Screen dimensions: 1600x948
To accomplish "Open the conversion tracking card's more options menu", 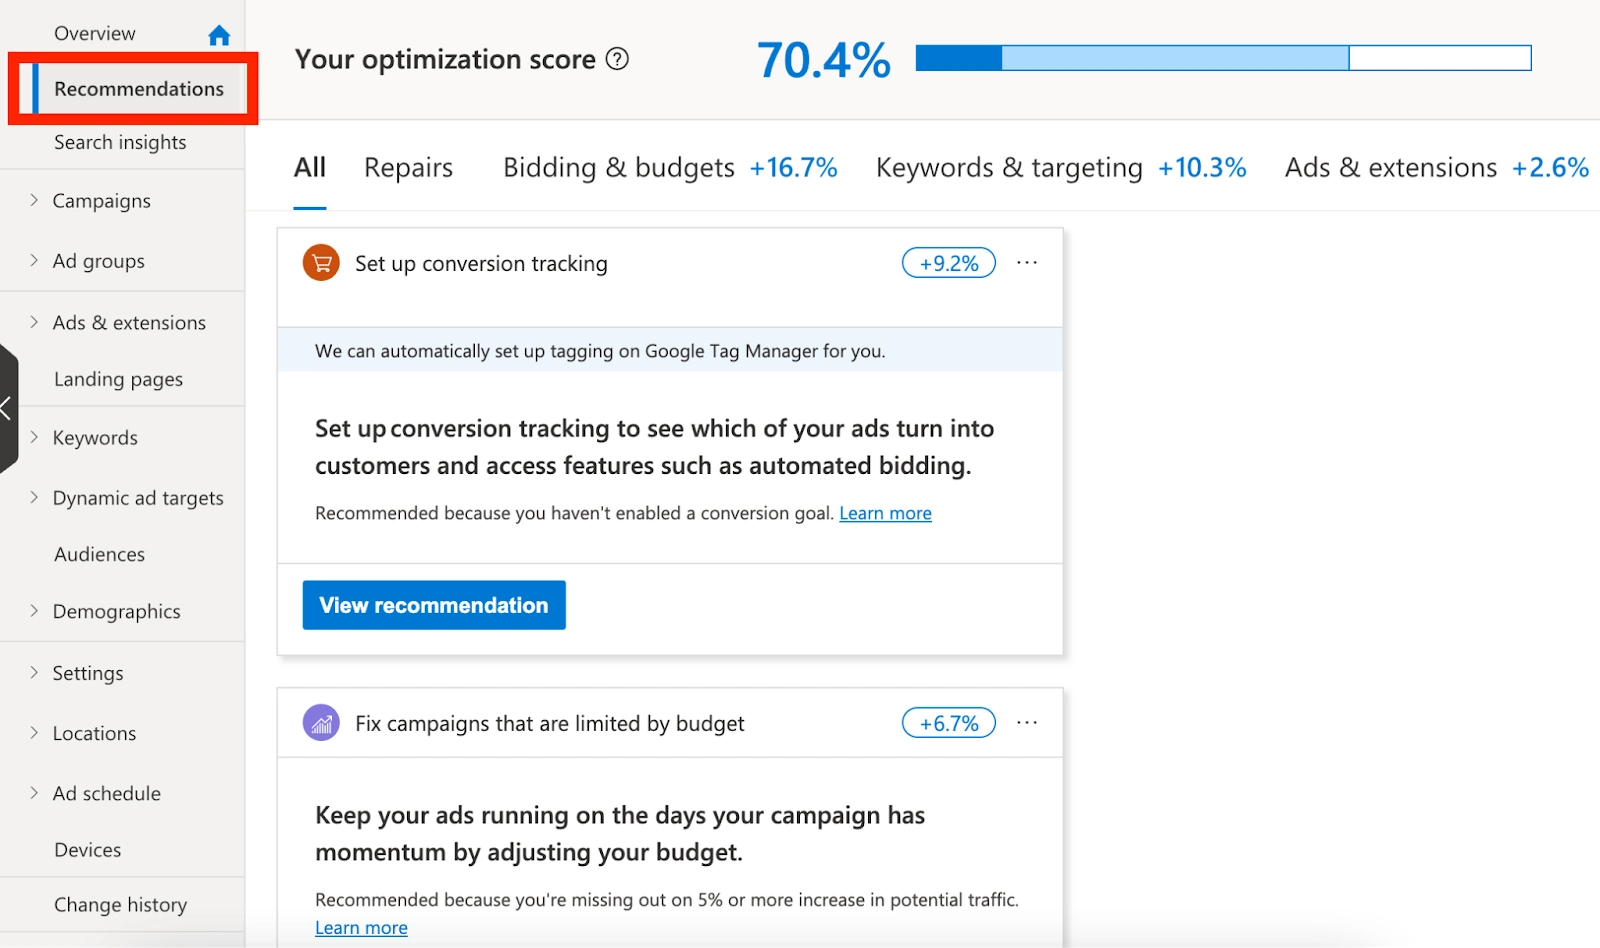I will (x=1027, y=263).
